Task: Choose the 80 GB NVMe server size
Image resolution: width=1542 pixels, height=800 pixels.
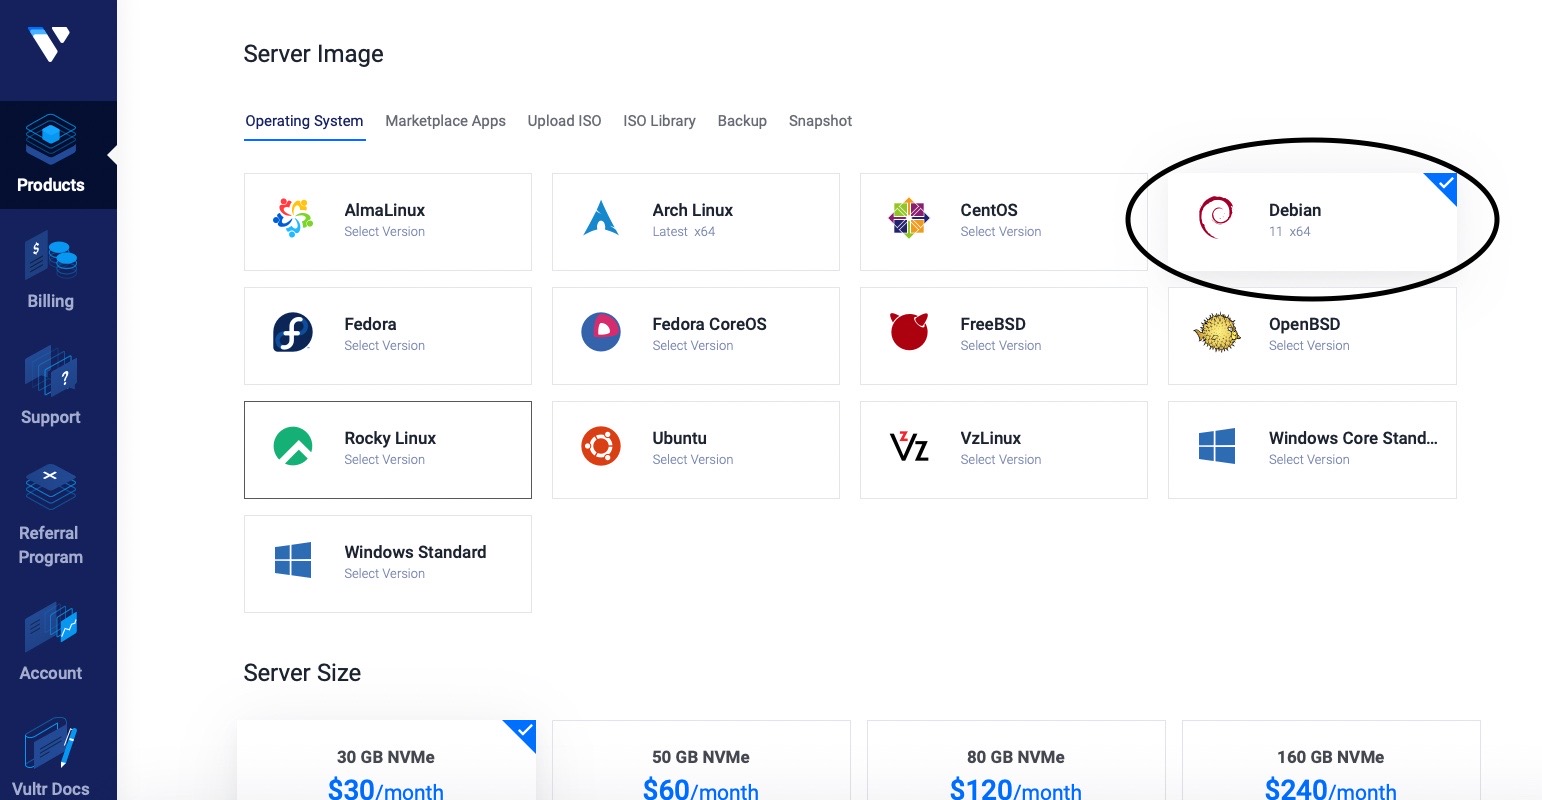Action: (1016, 760)
